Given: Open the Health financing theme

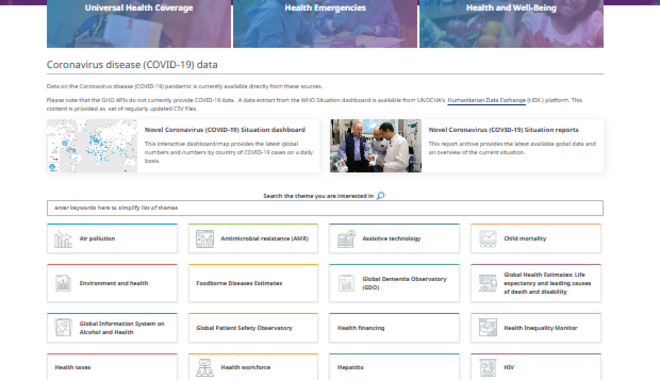Looking at the screenshot, I should (394, 328).
